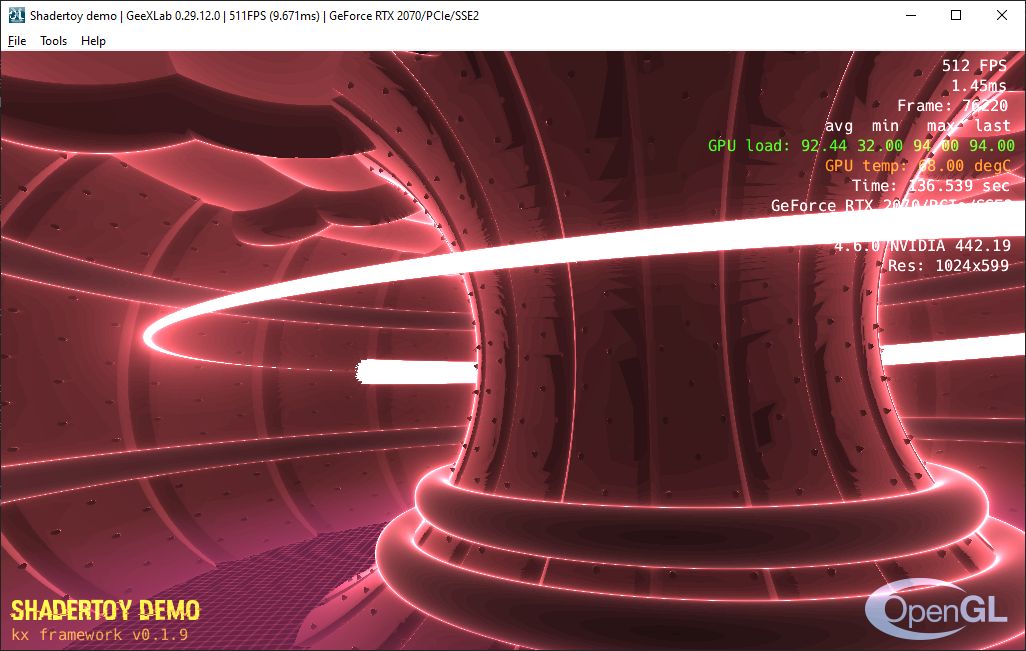Click the 'Res: 1024x599' resolution text
This screenshot has height=651, width=1026.
click(x=948, y=266)
